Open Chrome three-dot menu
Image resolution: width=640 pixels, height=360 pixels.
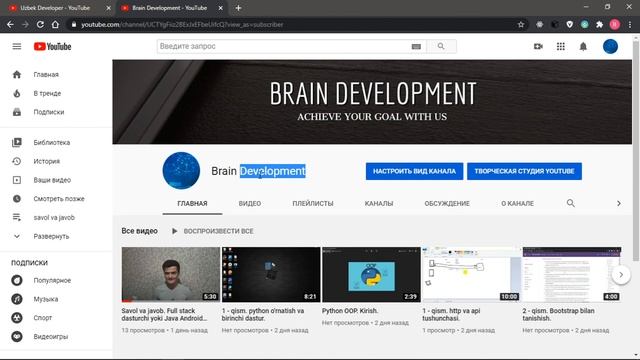[x=630, y=24]
